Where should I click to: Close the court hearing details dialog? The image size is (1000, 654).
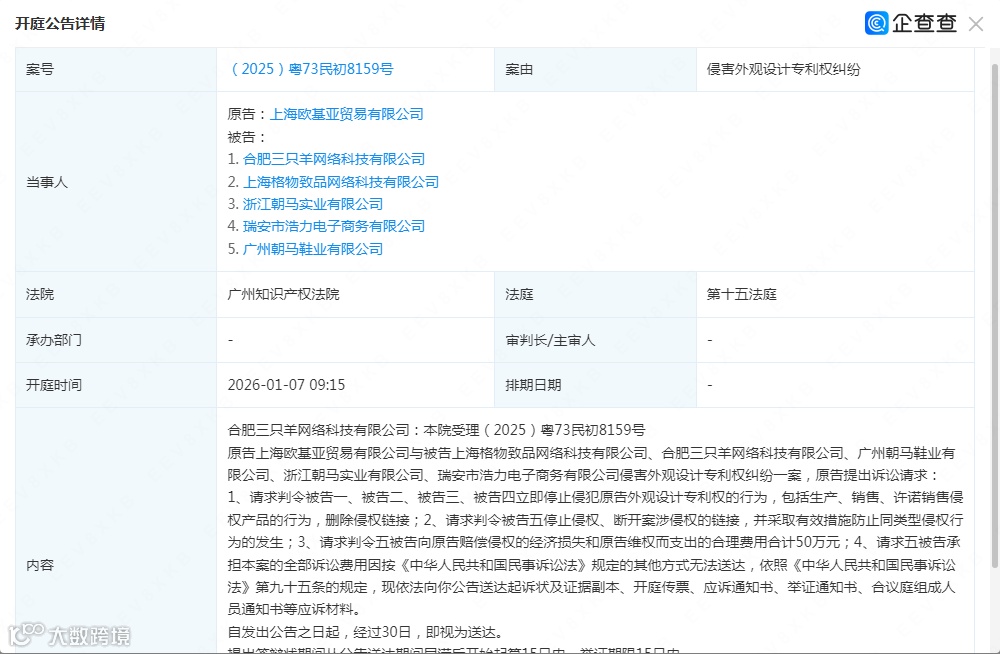tap(975, 24)
